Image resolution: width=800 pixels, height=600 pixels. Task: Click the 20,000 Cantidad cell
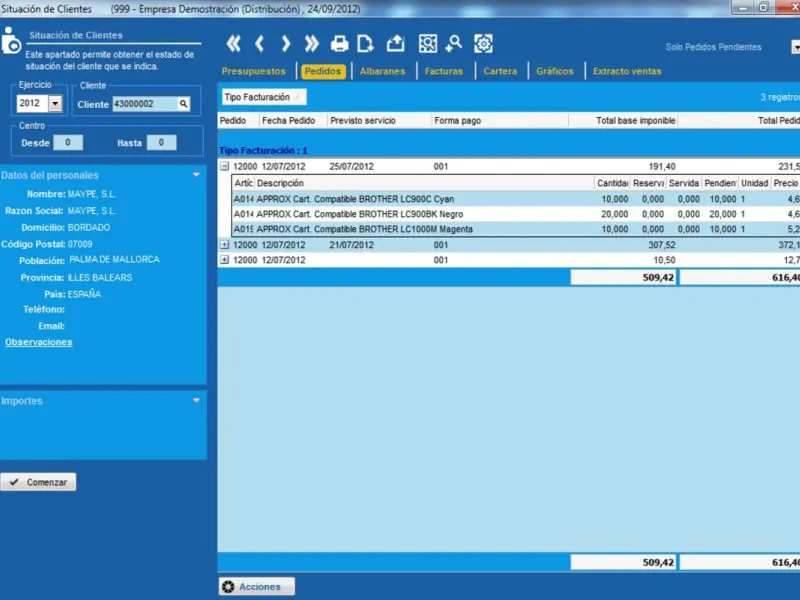(614, 214)
